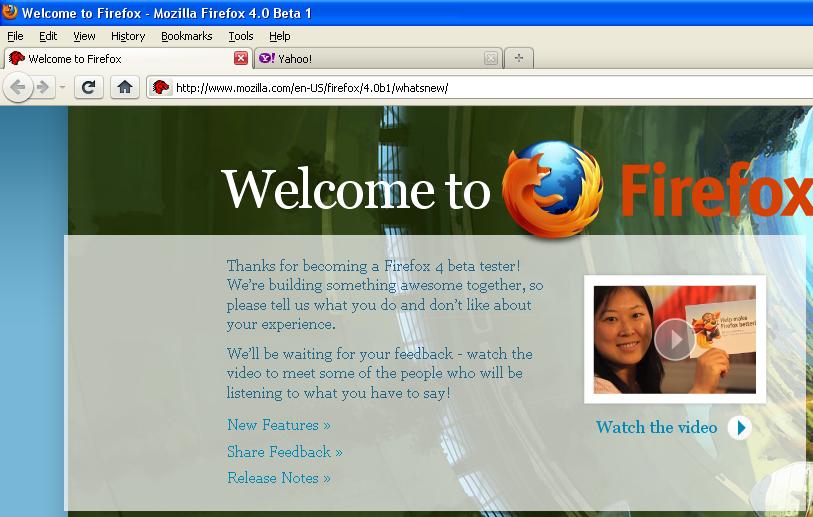Open a new tab with plus button

tap(518, 58)
